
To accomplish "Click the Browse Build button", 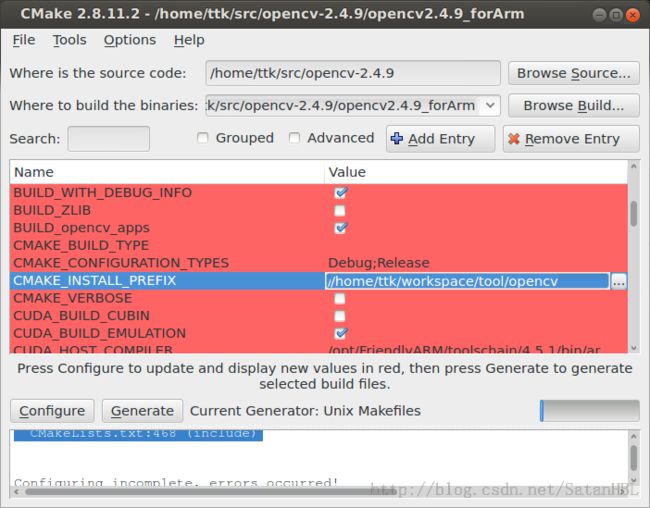I will tap(574, 106).
